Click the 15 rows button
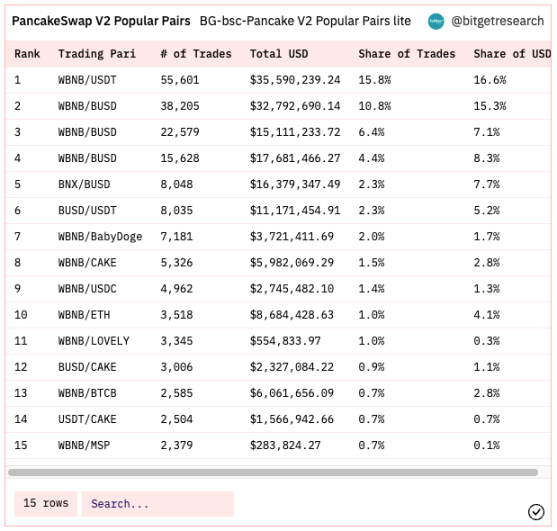The image size is (557, 531). pyautogui.click(x=46, y=504)
